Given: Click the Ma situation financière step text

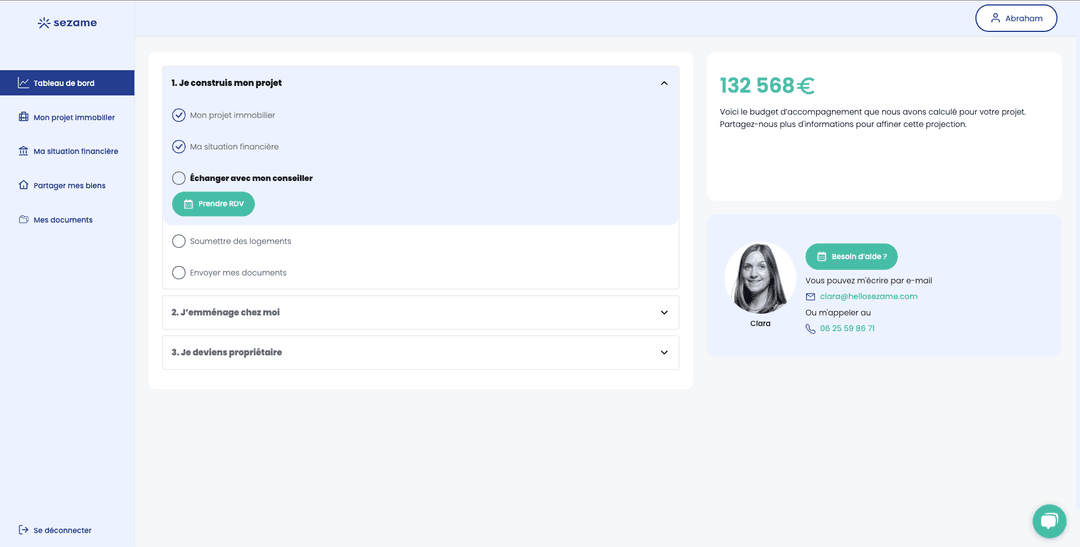Looking at the screenshot, I should 234,147.
